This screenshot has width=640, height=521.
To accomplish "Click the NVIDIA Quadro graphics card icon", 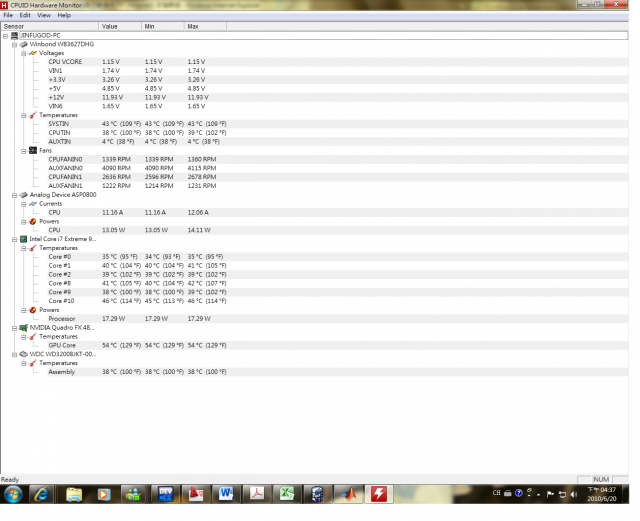I will pos(24,328).
